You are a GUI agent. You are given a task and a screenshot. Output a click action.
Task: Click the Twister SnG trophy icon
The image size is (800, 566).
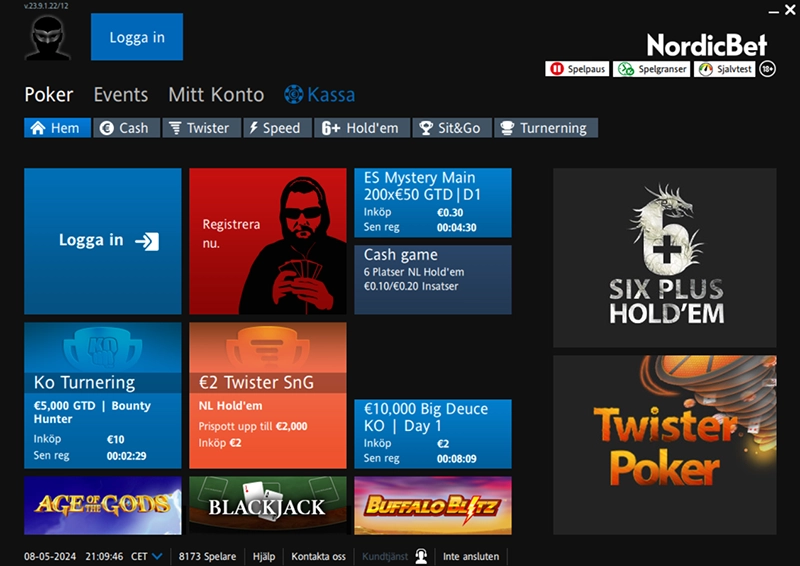coord(268,349)
